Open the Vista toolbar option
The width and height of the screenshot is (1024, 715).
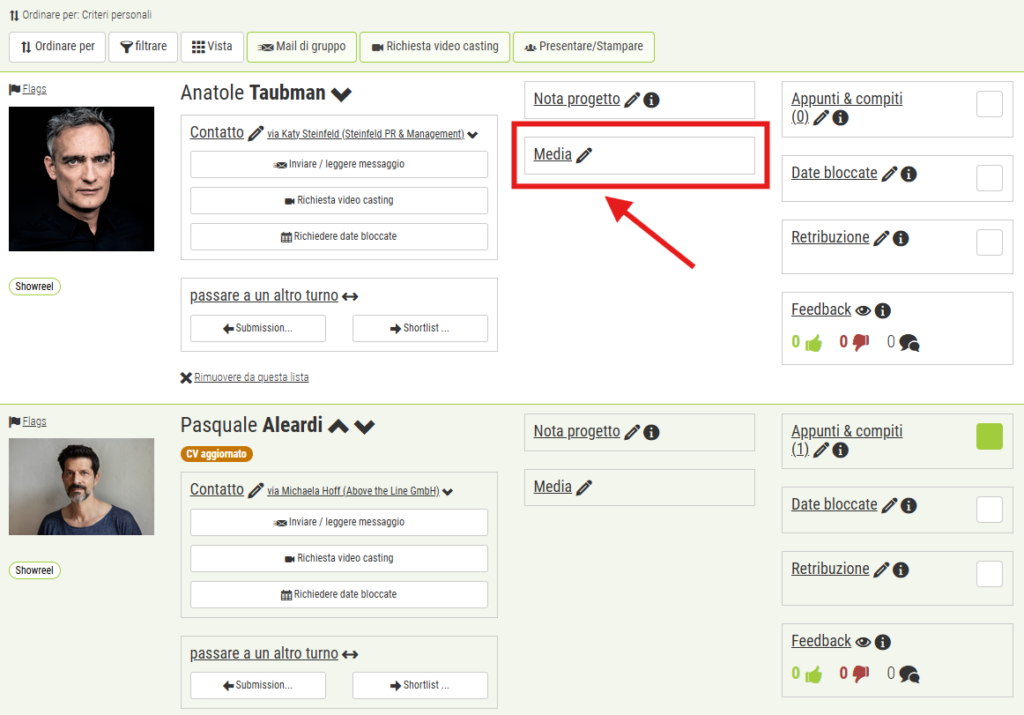(211, 46)
